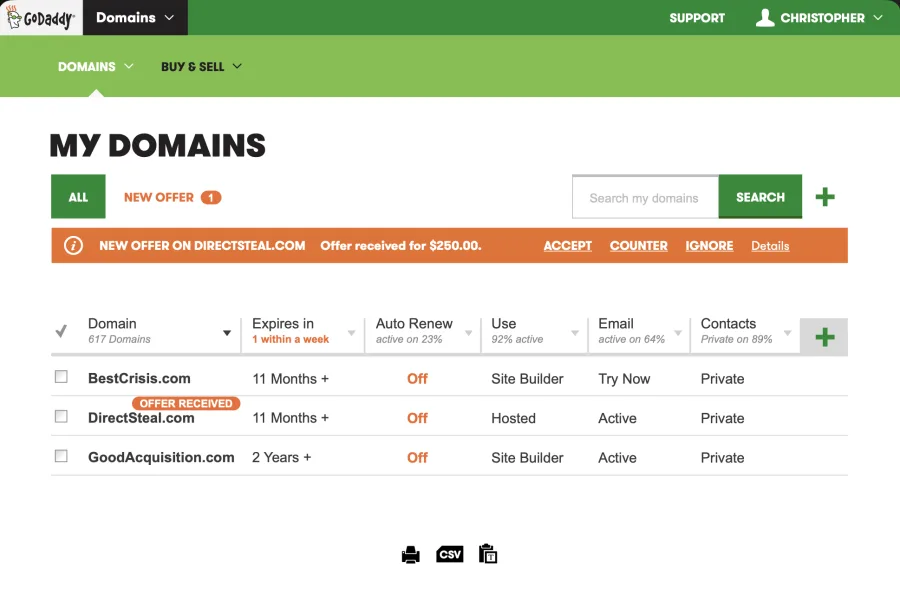This screenshot has height=602, width=900.
Task: Click Site Builder for GoodAcquisition.com
Action: click(527, 458)
